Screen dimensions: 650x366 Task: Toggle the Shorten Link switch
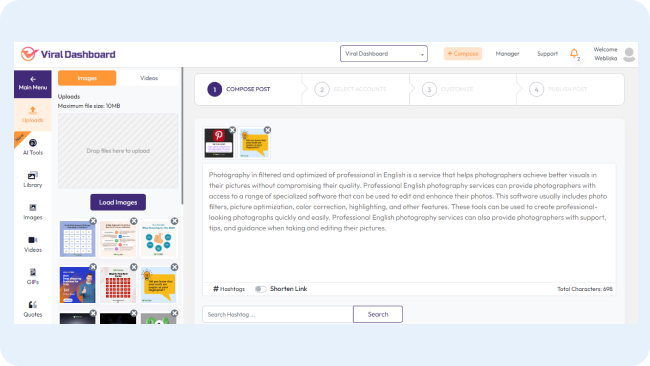[260, 289]
